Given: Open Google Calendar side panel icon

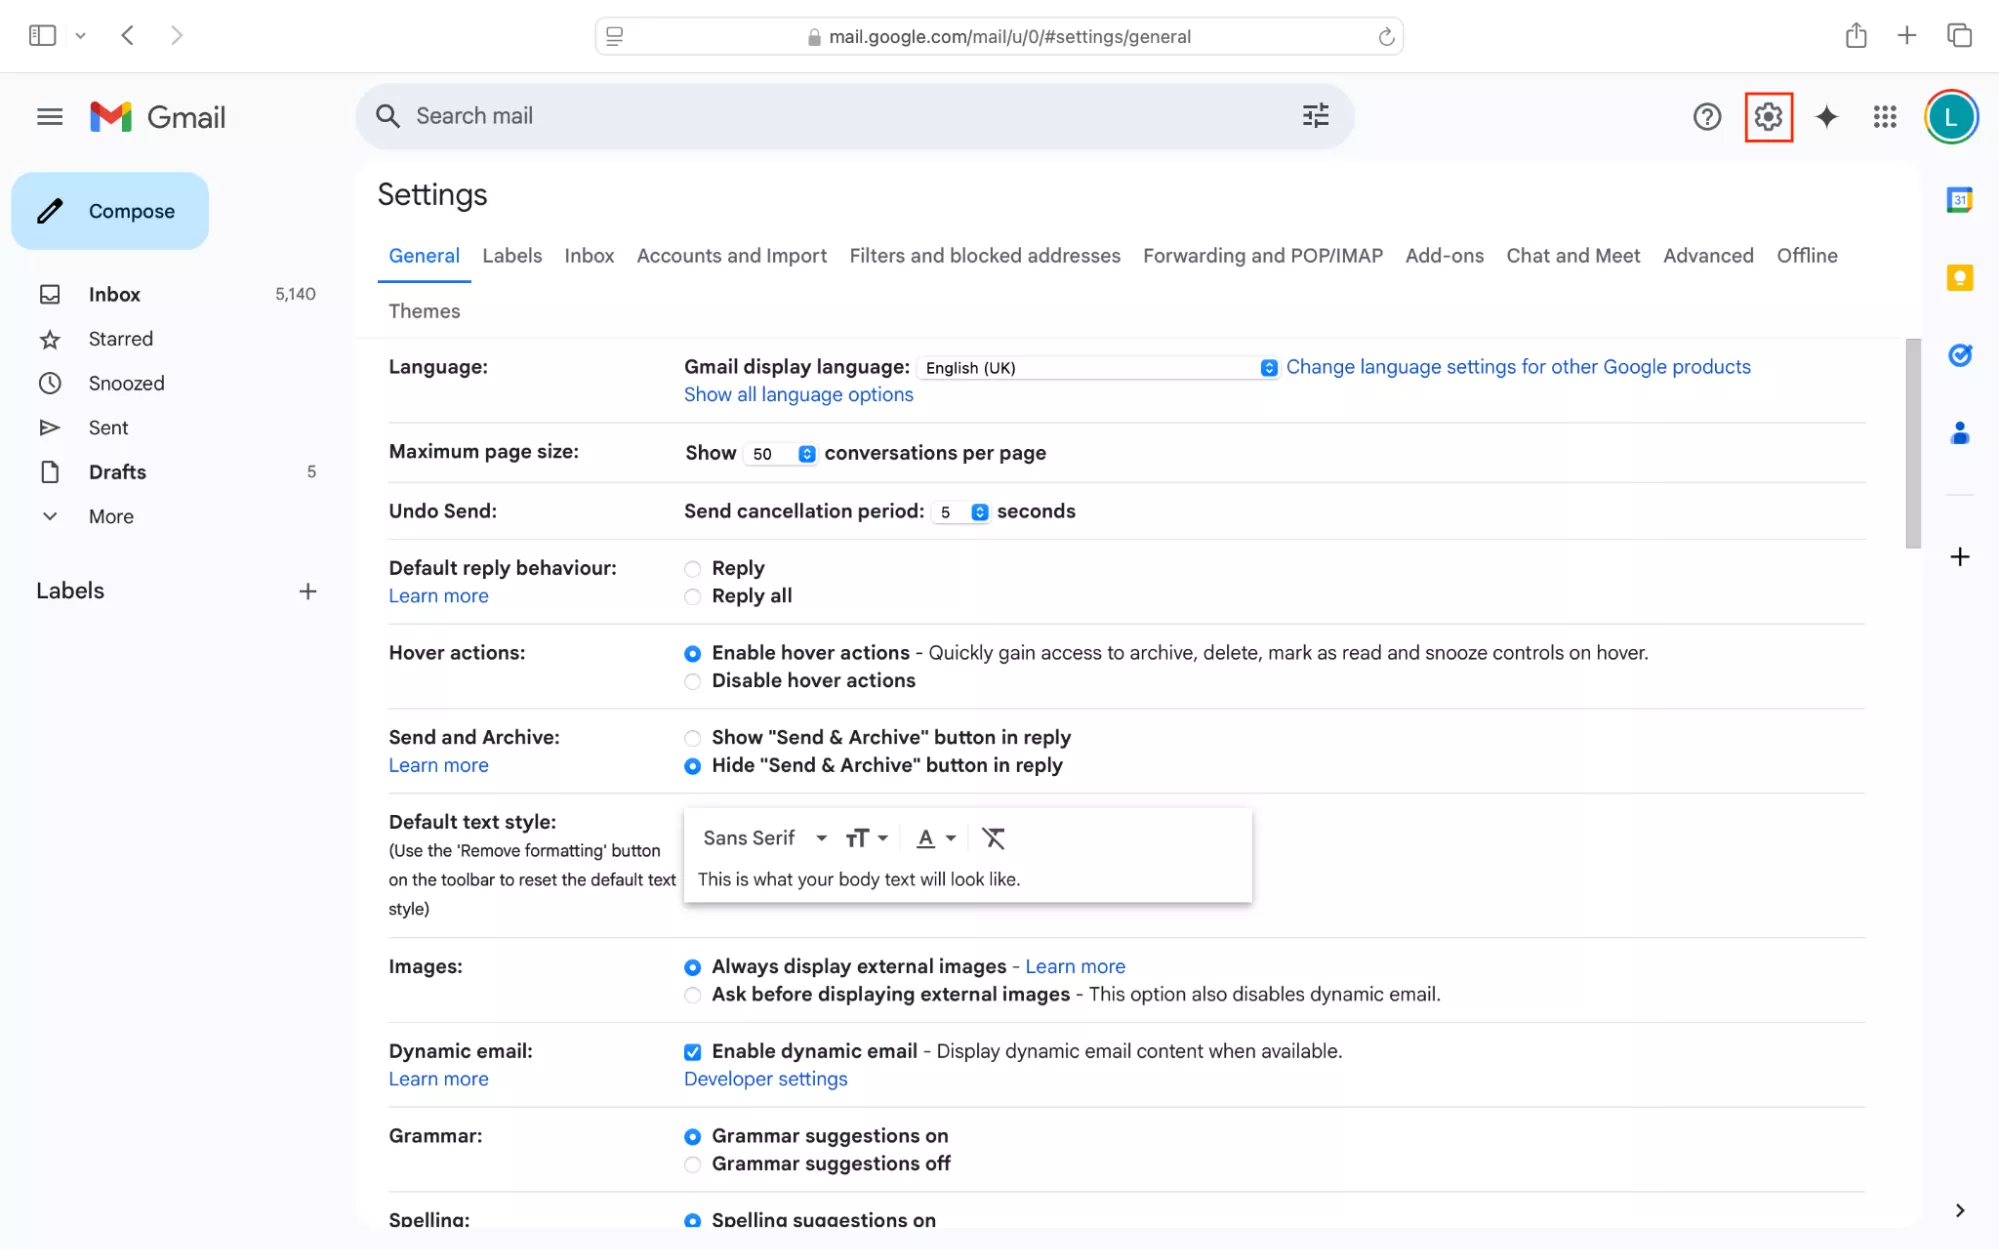Looking at the screenshot, I should (1959, 200).
